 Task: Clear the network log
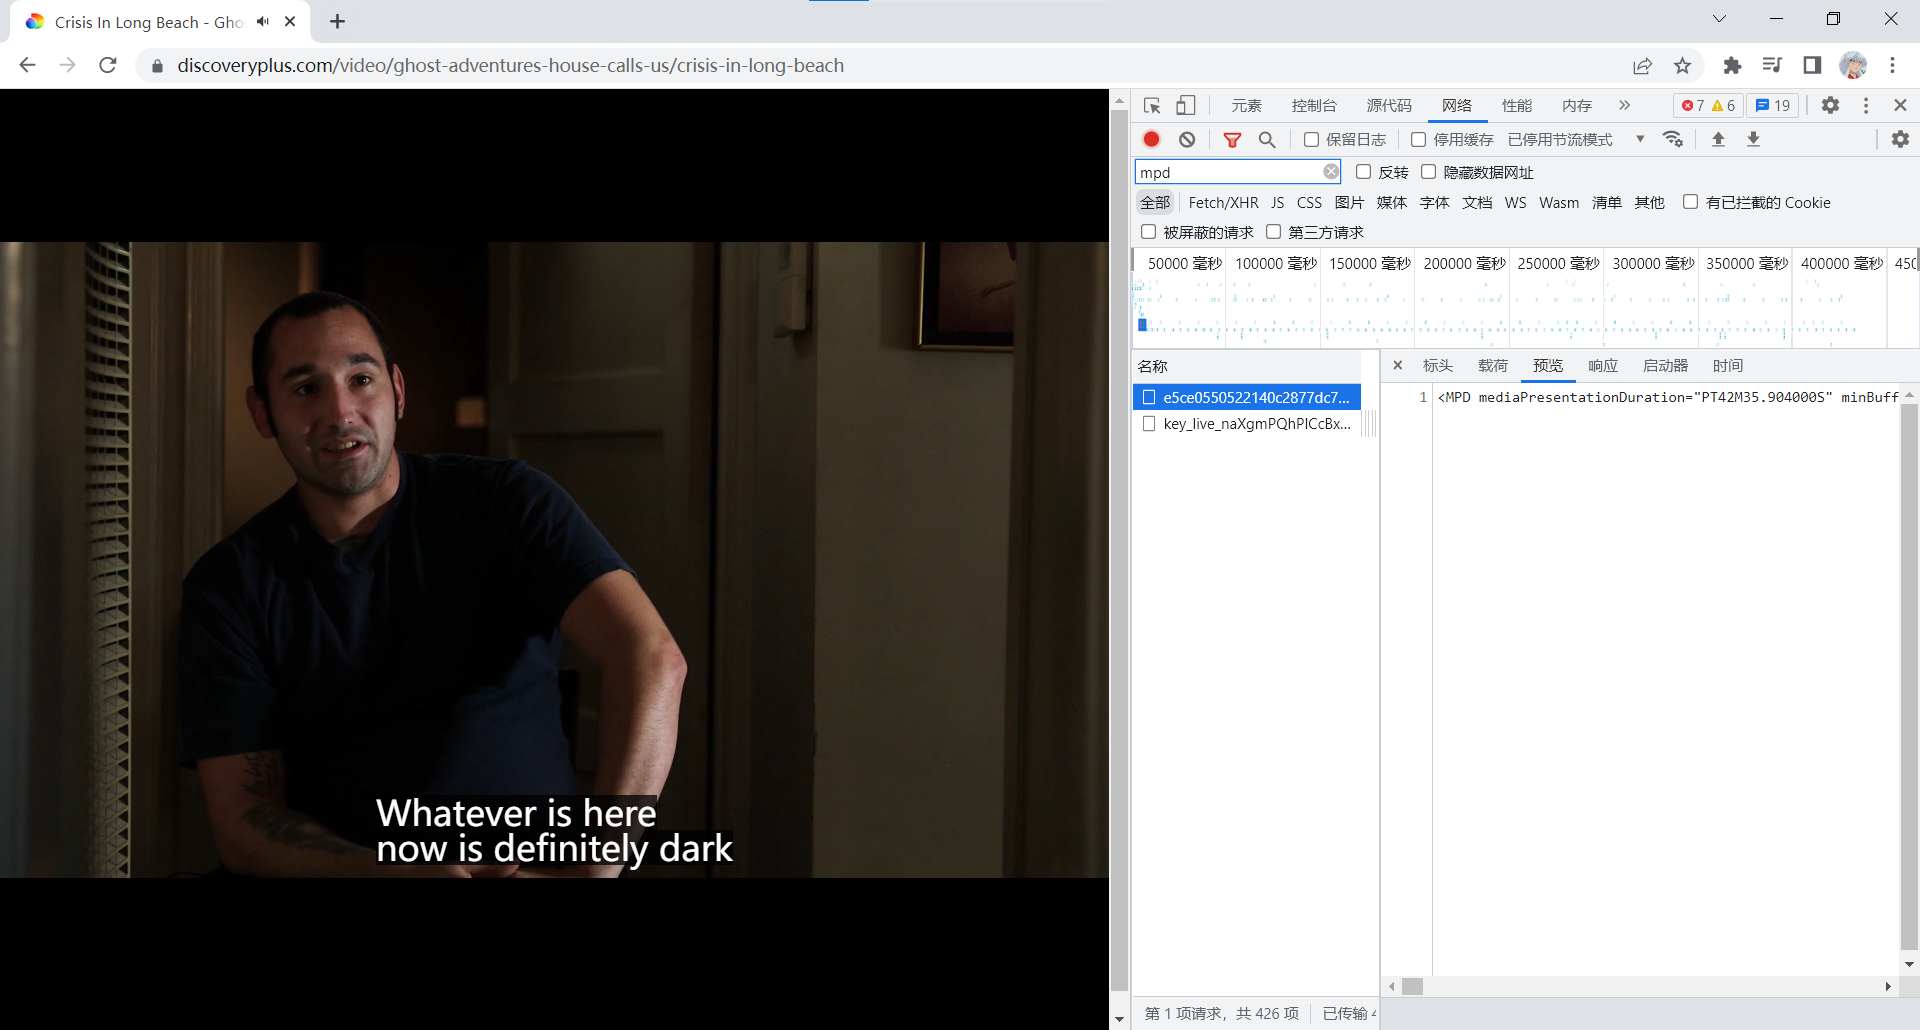1187,140
